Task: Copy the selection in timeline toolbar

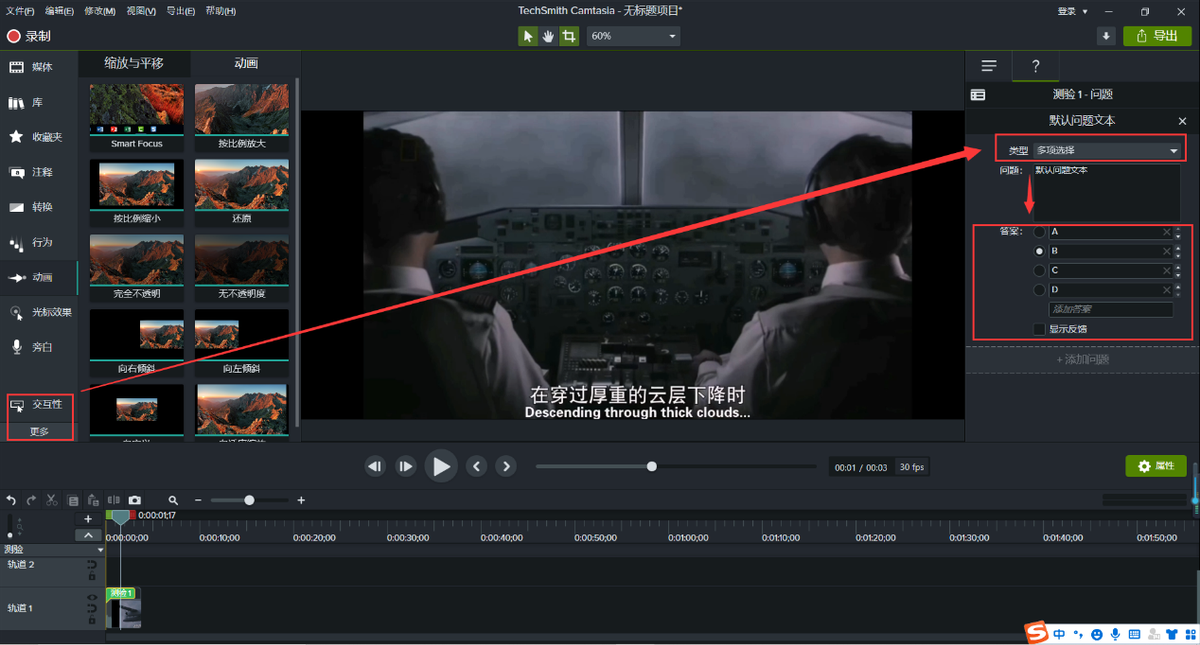Action: (x=73, y=500)
